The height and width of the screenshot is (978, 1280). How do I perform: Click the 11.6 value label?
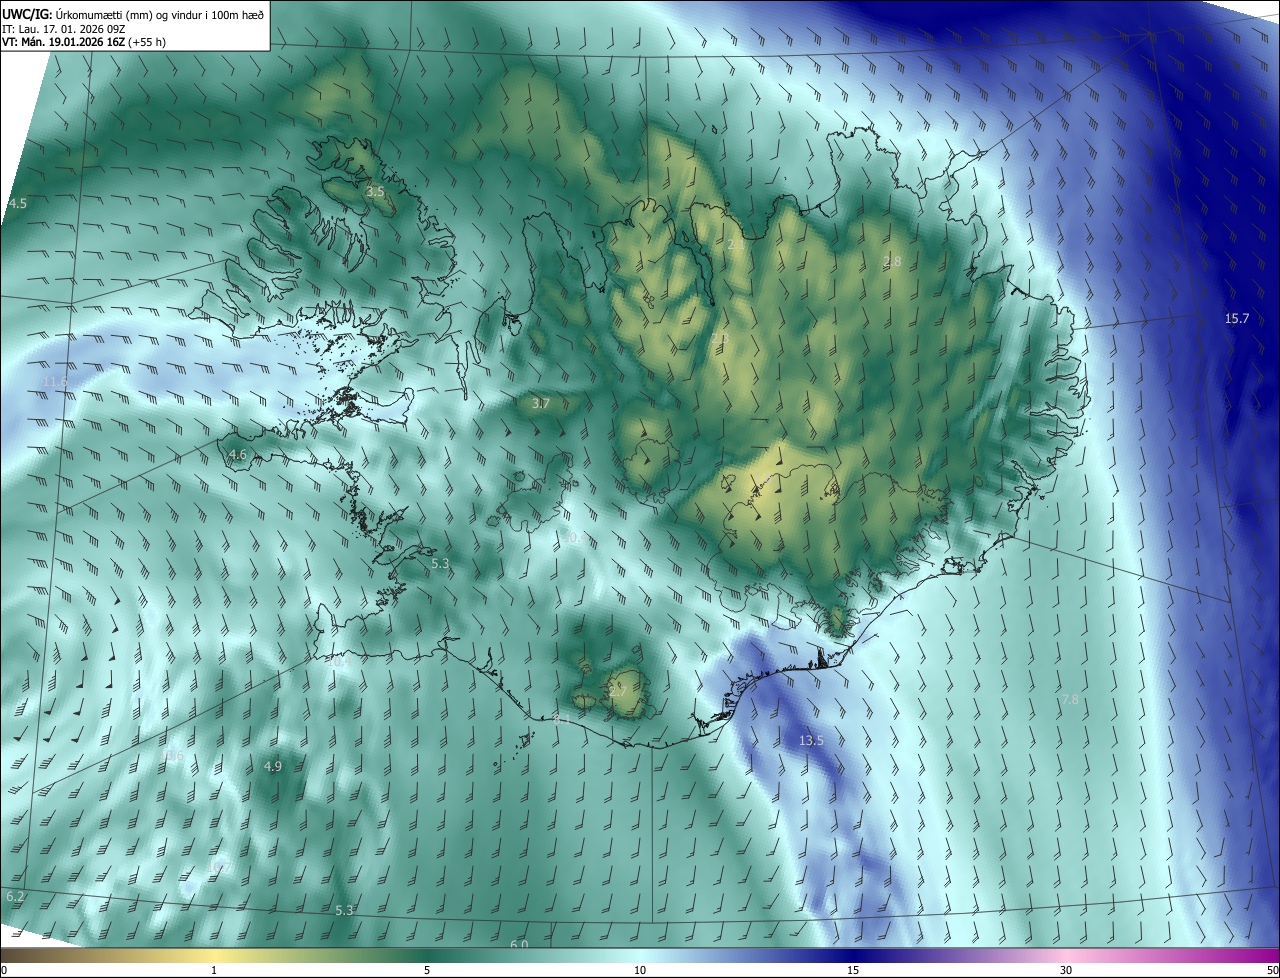coord(56,381)
